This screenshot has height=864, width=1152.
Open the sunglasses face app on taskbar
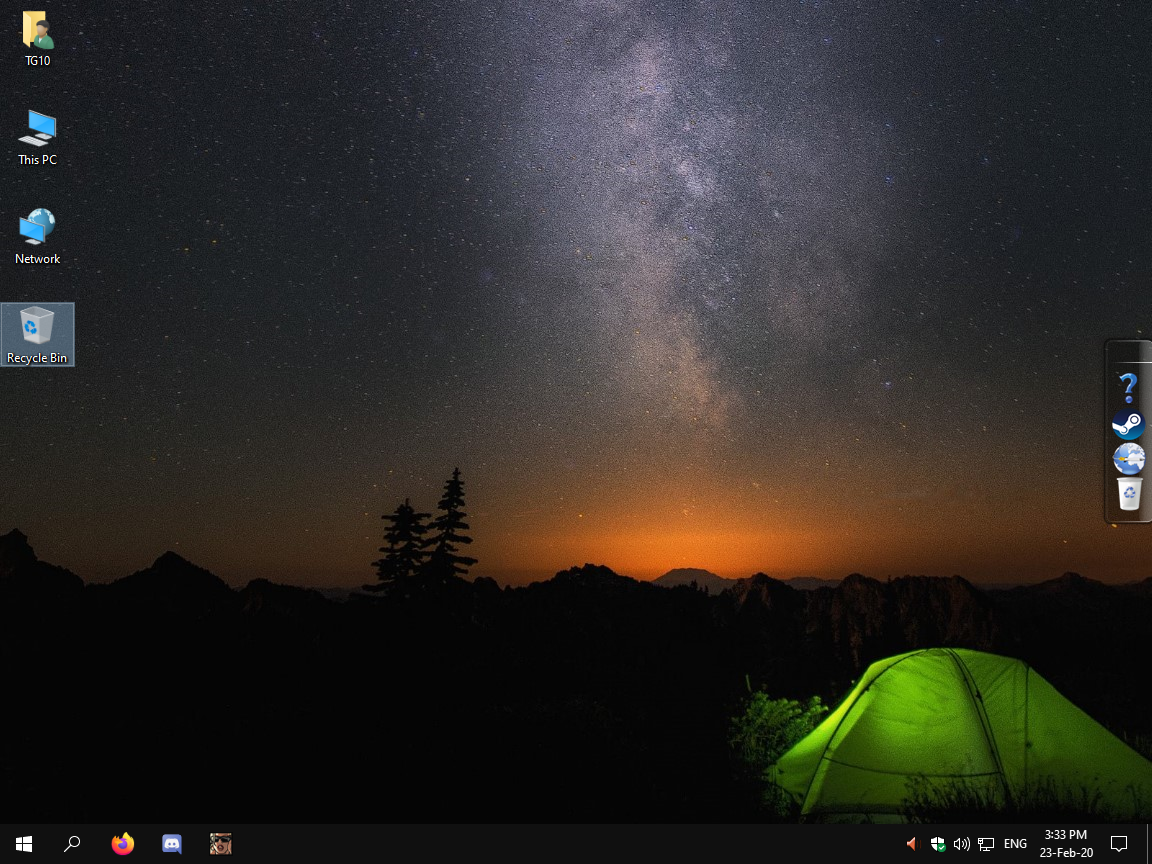coord(220,843)
